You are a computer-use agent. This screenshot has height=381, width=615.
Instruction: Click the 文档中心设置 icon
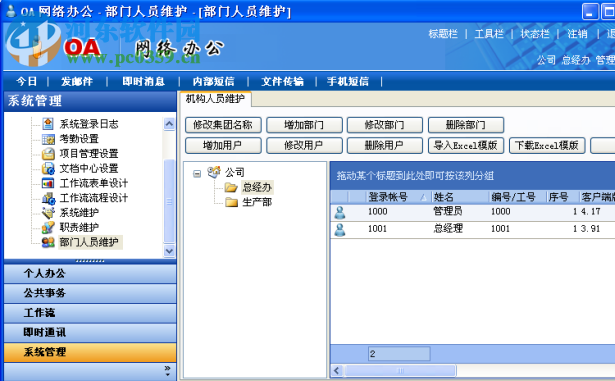(48, 168)
